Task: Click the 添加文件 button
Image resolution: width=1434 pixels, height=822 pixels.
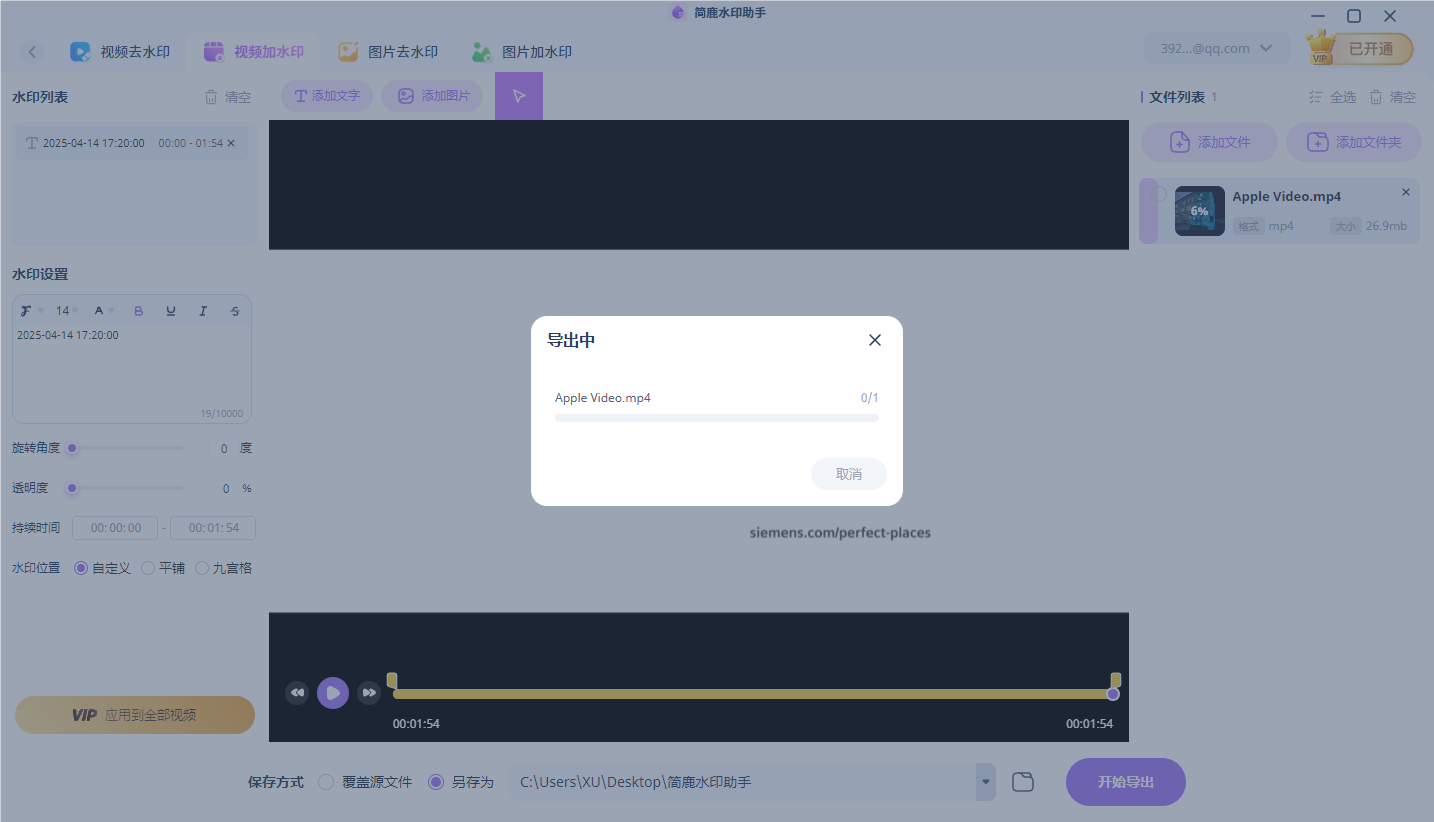Action: pos(1210,142)
